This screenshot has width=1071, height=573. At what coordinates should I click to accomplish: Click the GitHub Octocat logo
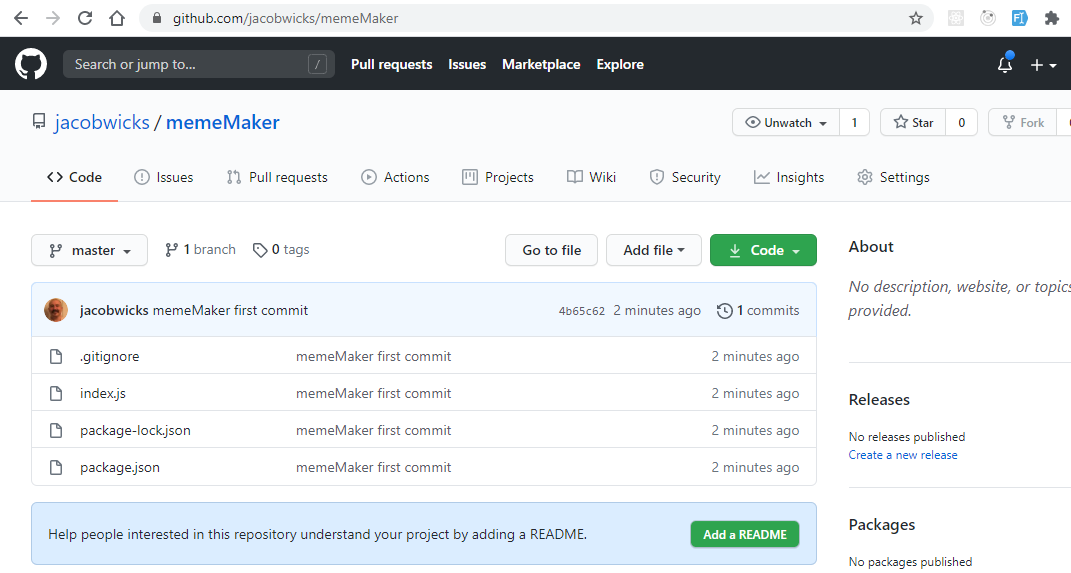tap(31, 64)
